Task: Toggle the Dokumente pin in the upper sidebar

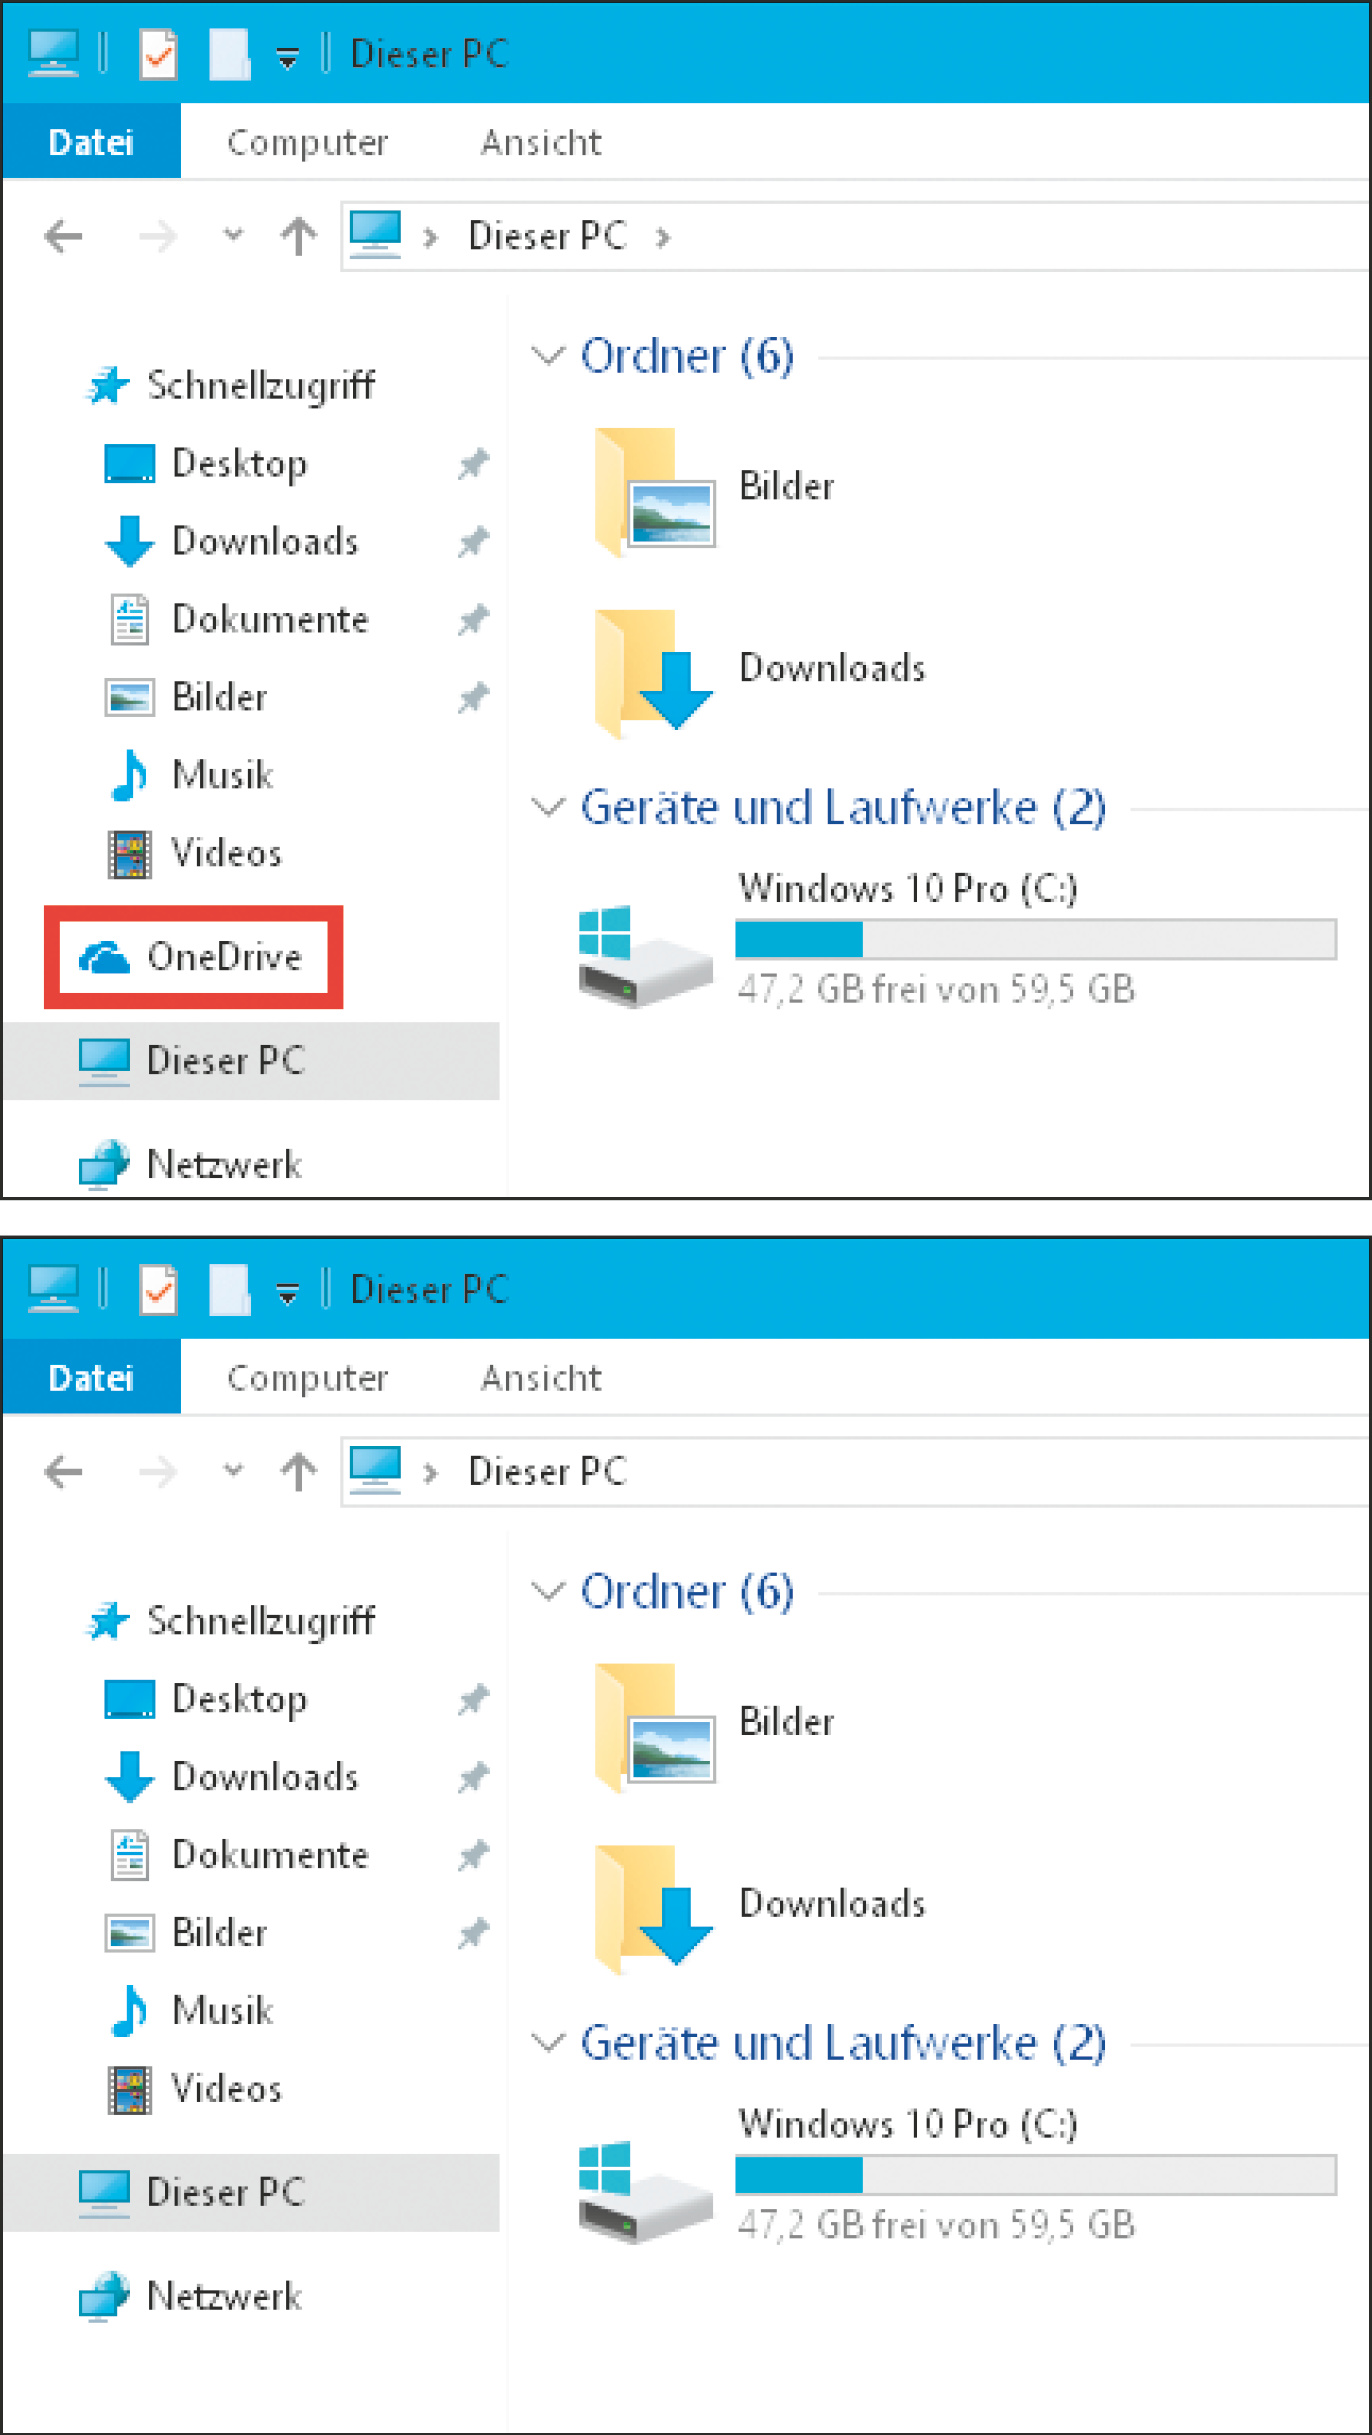Action: tap(472, 620)
